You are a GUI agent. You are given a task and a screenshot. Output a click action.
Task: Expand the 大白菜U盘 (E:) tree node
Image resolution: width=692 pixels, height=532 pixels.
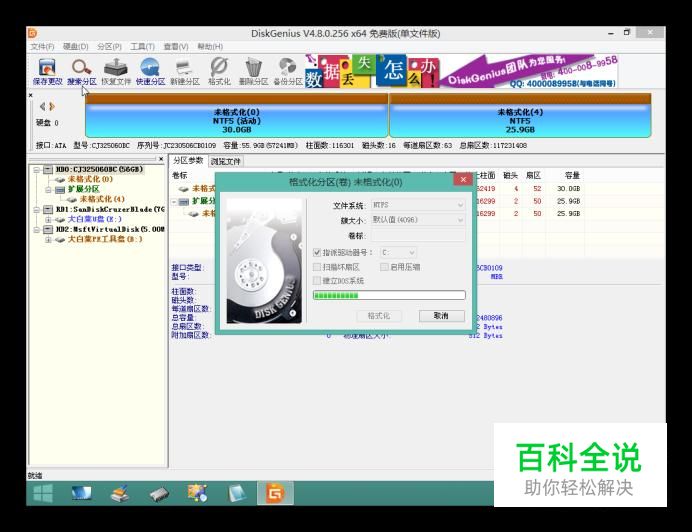pos(48,219)
